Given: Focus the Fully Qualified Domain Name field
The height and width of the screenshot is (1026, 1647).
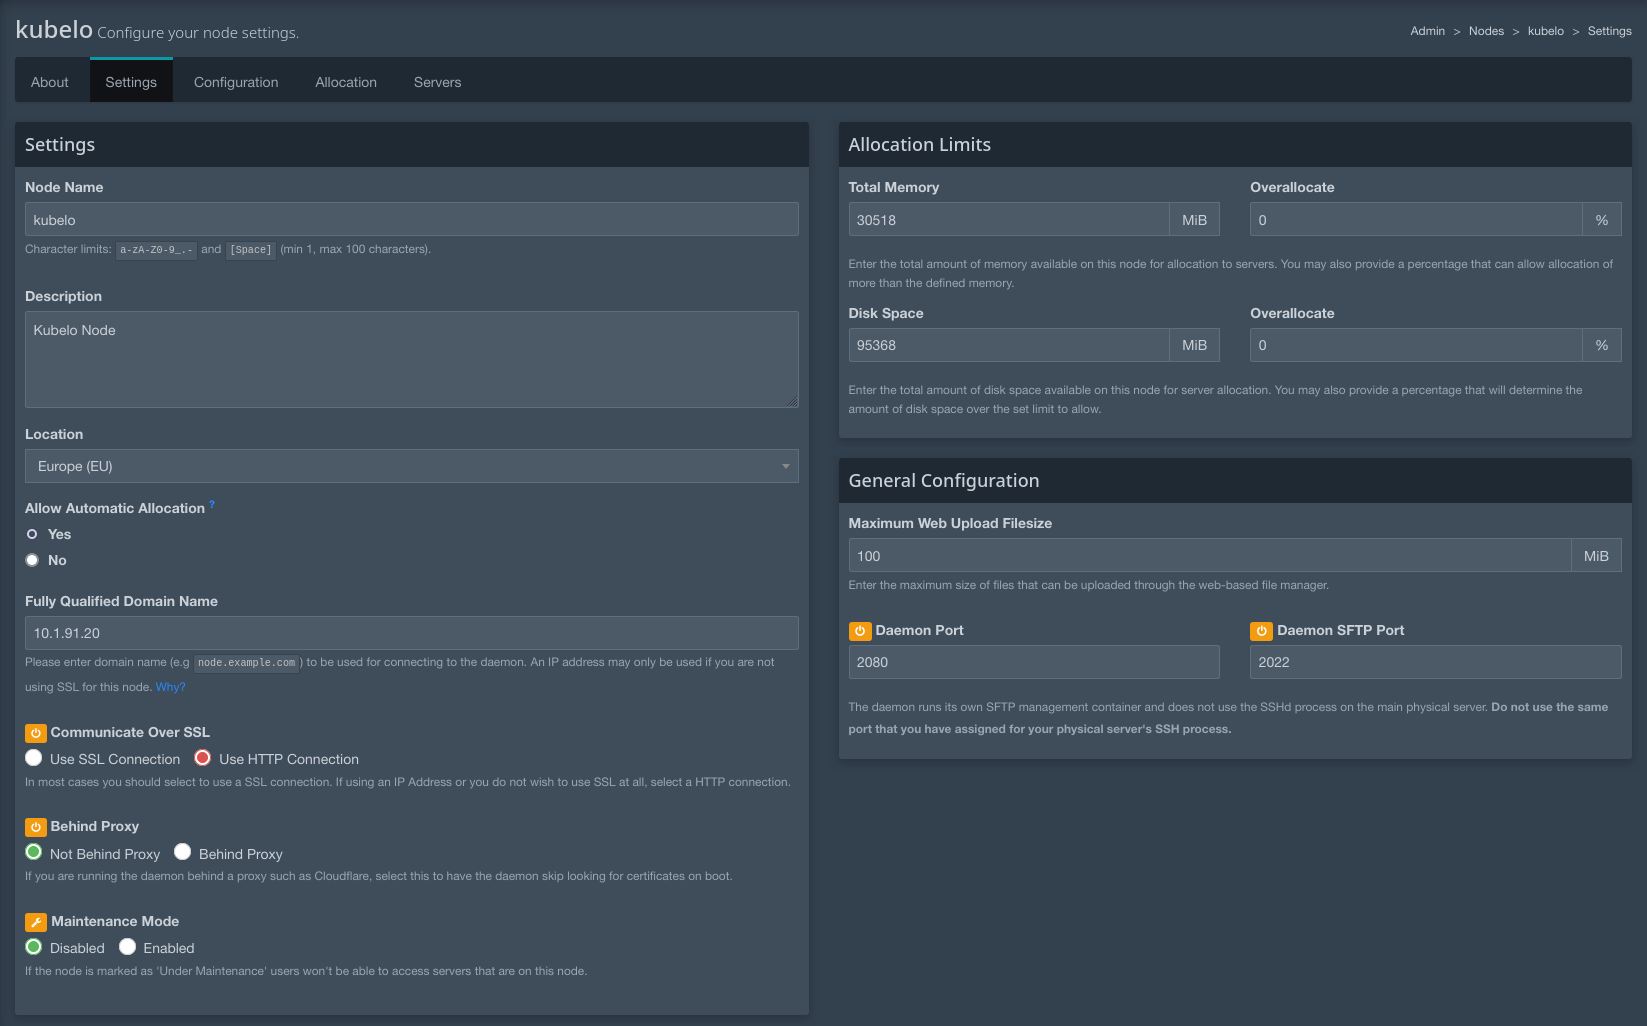Looking at the screenshot, I should [x=412, y=633].
